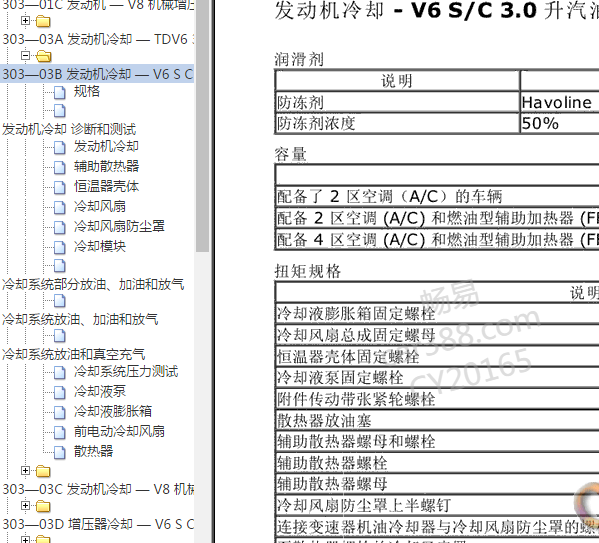The image size is (599, 543).
Task: Click the 辅助散热器螺母和螺栓 torque row
Action: click(x=437, y=442)
